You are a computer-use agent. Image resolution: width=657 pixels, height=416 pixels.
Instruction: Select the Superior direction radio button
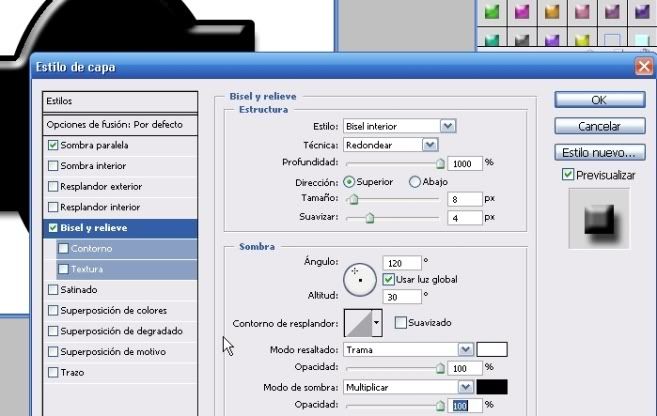[x=349, y=182]
